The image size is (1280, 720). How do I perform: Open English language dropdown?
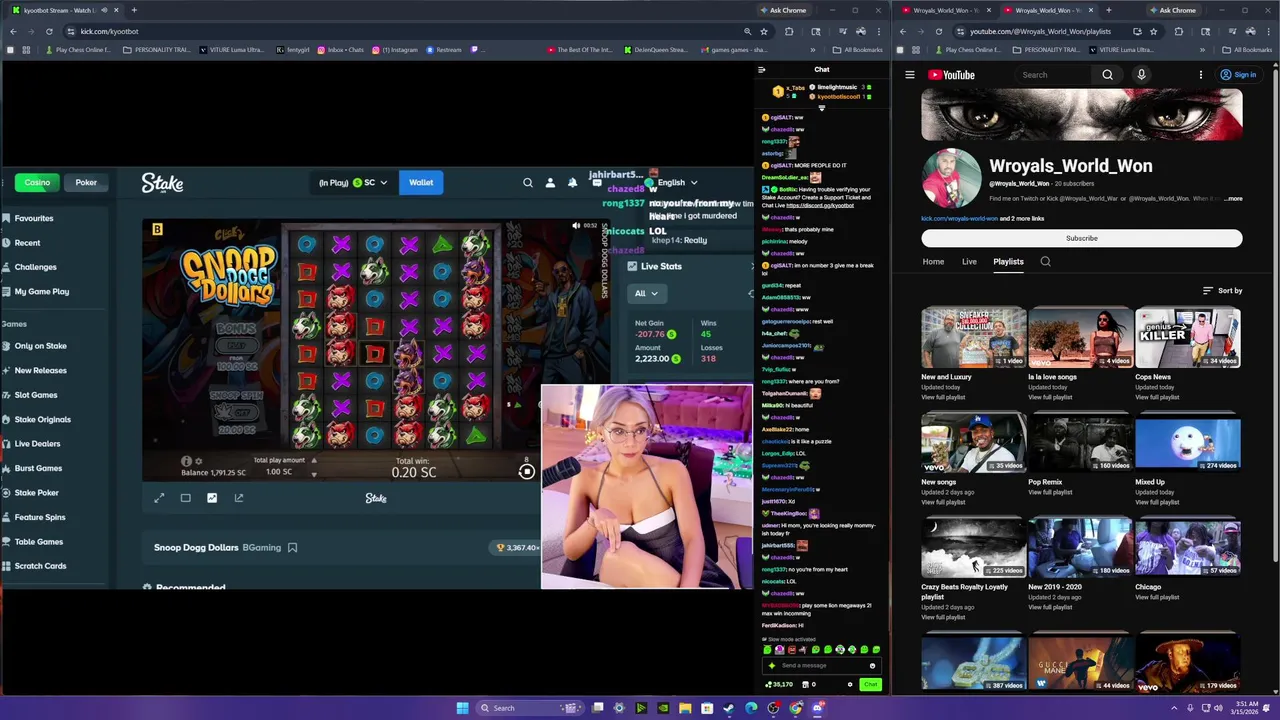click(x=678, y=183)
